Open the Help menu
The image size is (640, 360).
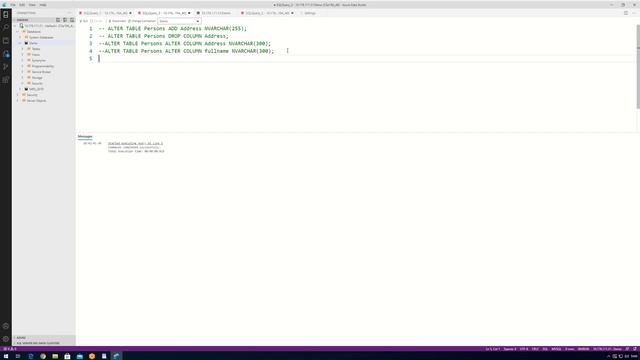pos(43,5)
